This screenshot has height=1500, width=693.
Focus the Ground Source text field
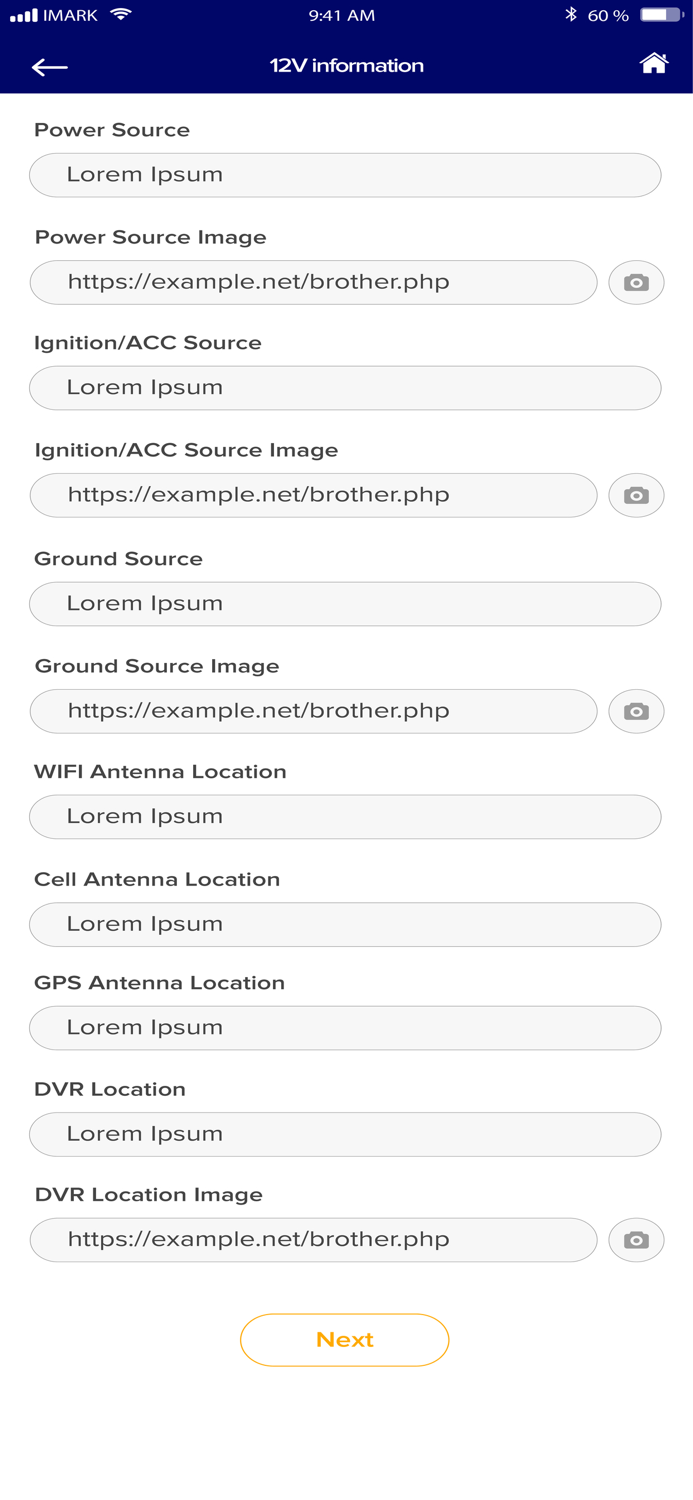click(x=345, y=604)
